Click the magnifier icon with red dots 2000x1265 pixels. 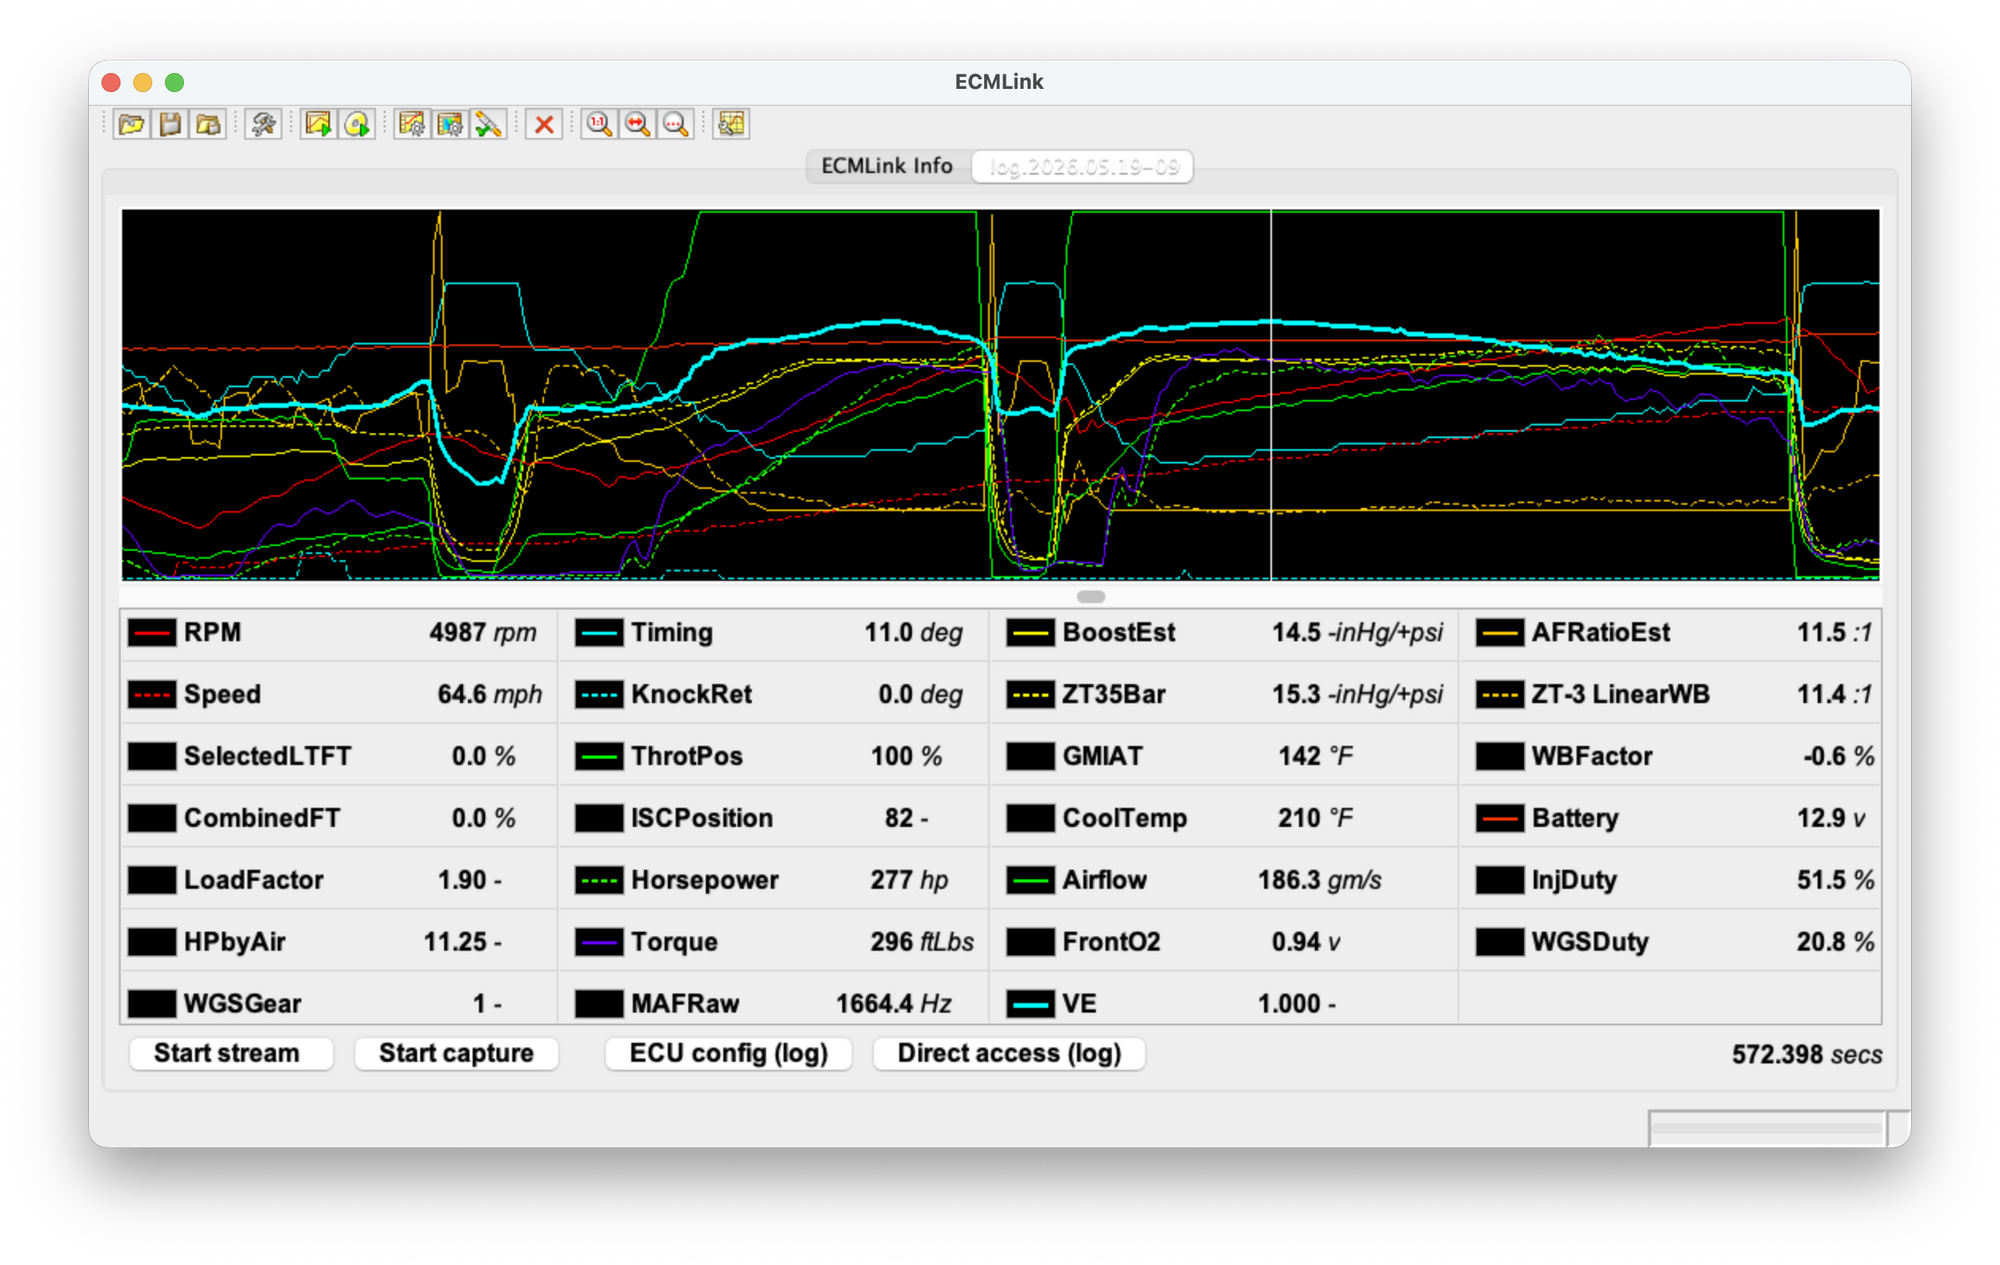click(676, 124)
